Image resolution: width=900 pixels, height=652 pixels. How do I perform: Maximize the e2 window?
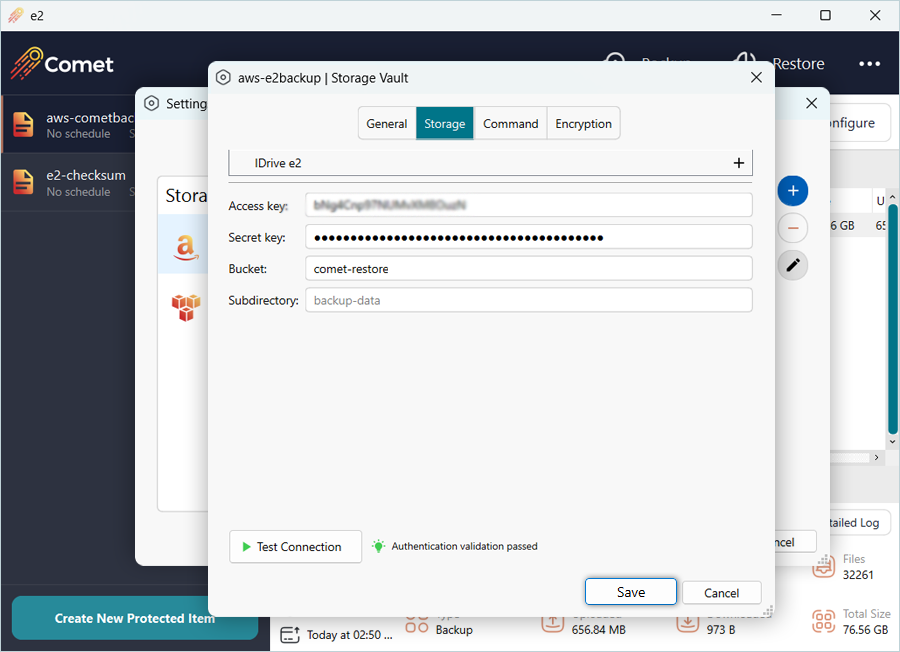pos(825,15)
